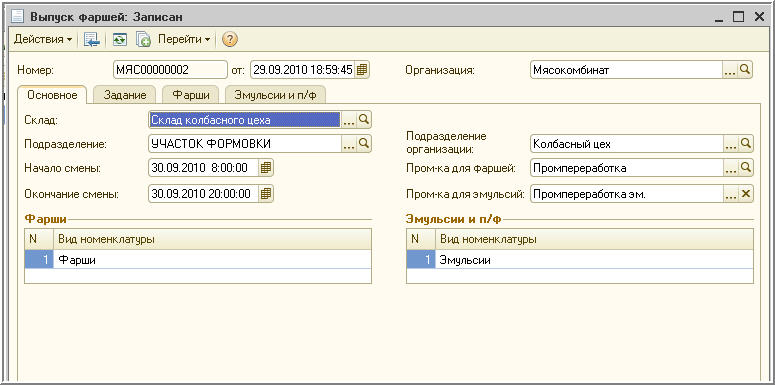The width and height of the screenshot is (775, 385).
Task: Click ellipsis select for Пром-ка для эмульсий
Action: 731,194
